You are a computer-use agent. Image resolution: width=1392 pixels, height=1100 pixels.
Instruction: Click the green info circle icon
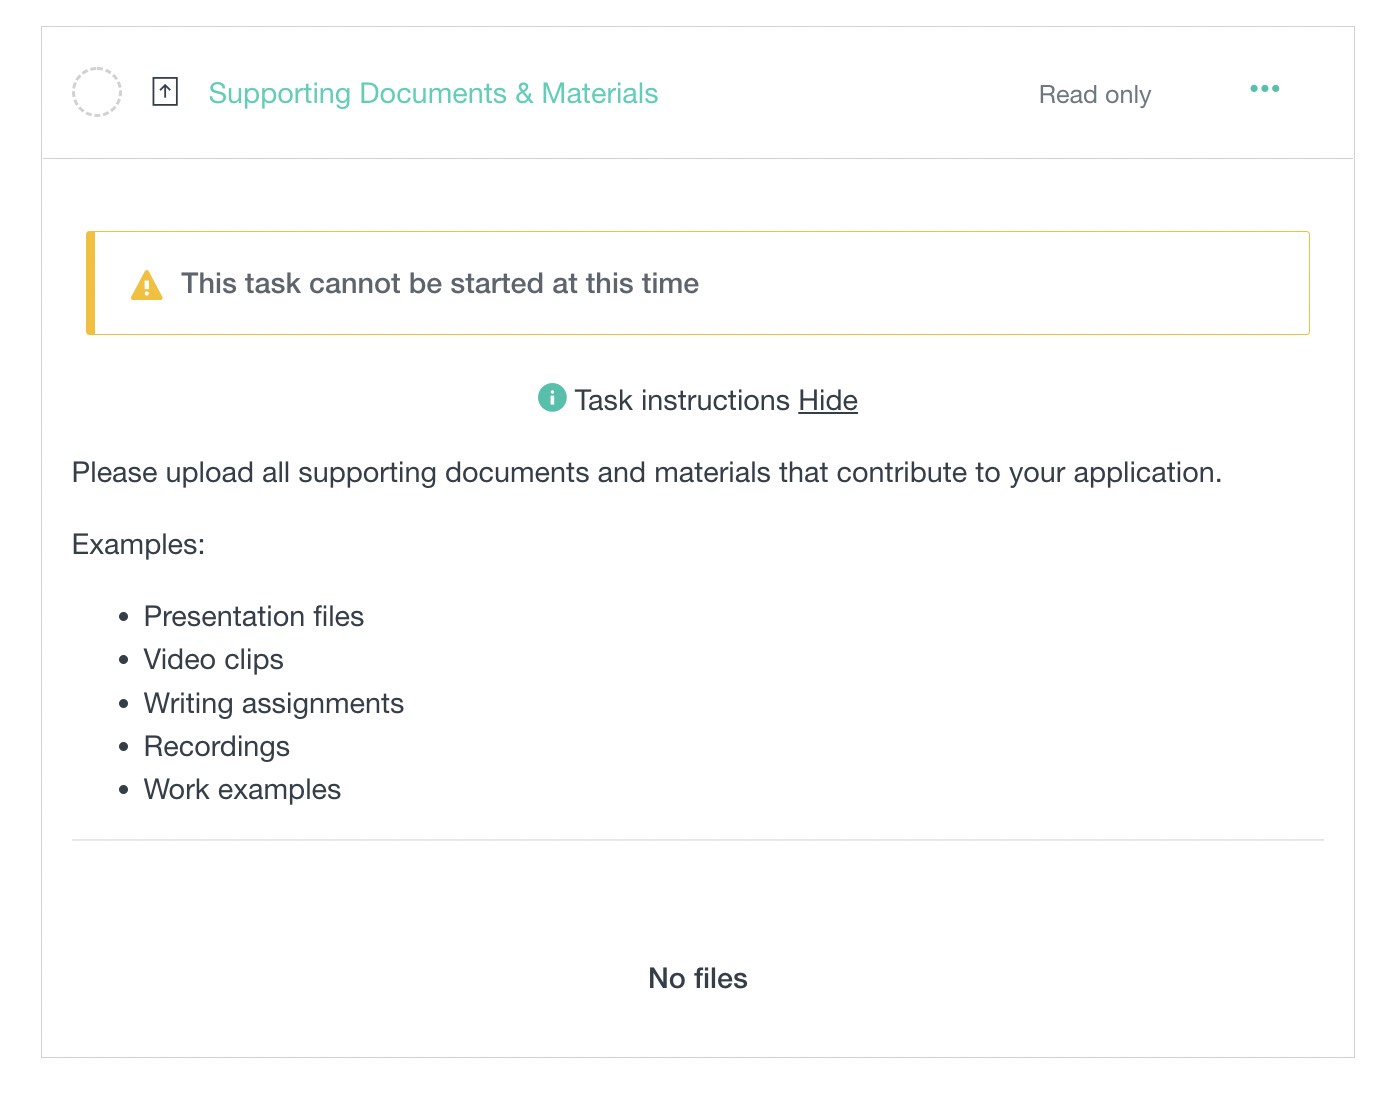tap(552, 397)
